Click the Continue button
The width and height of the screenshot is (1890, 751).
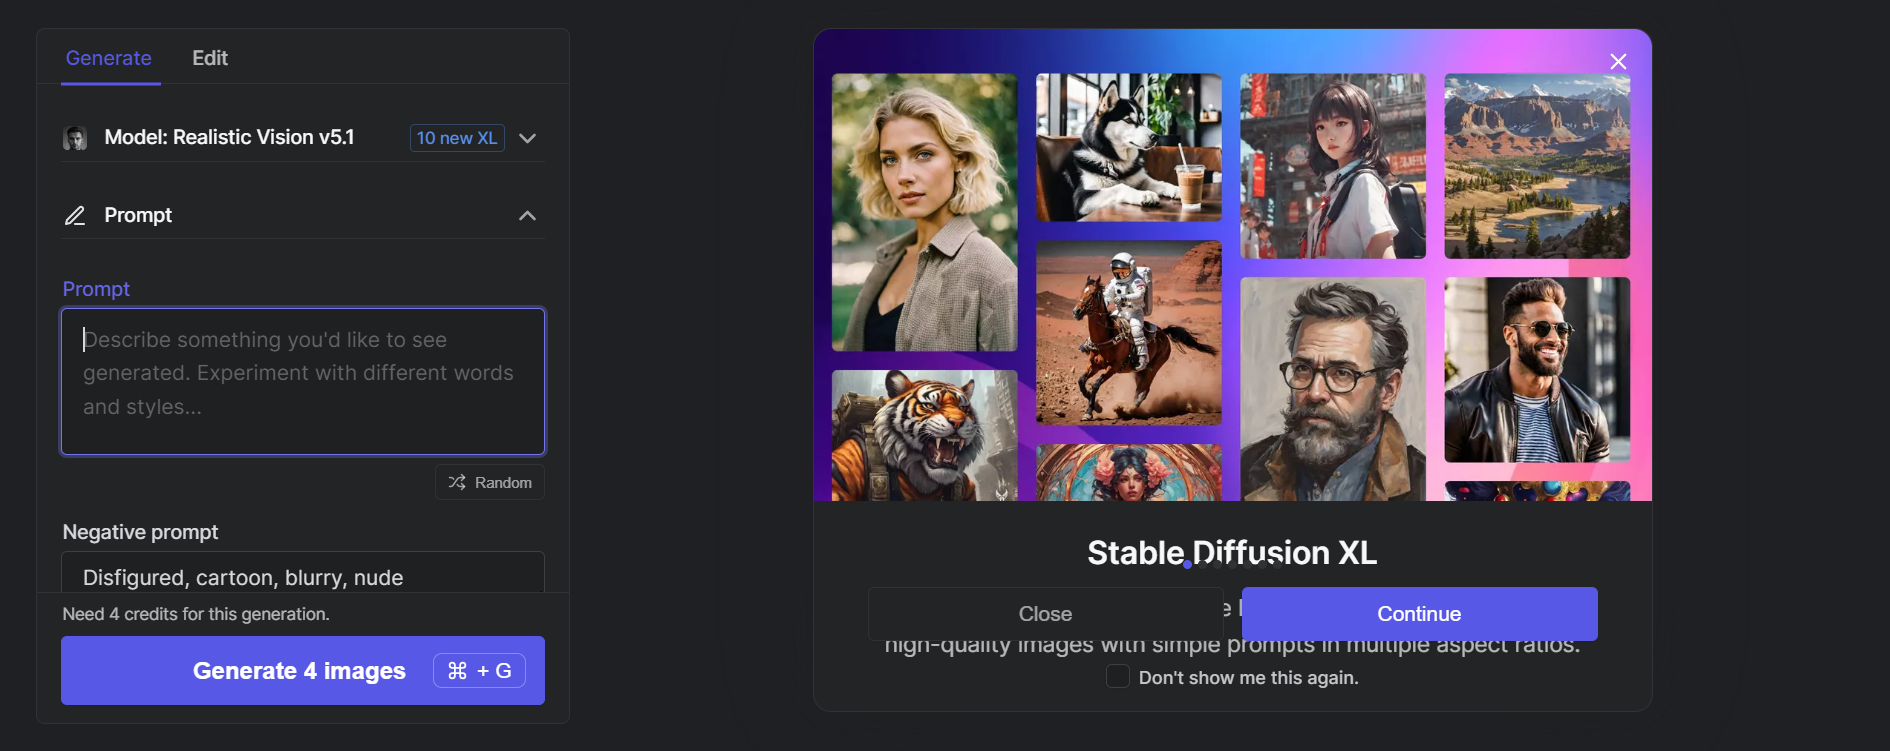pos(1419,614)
